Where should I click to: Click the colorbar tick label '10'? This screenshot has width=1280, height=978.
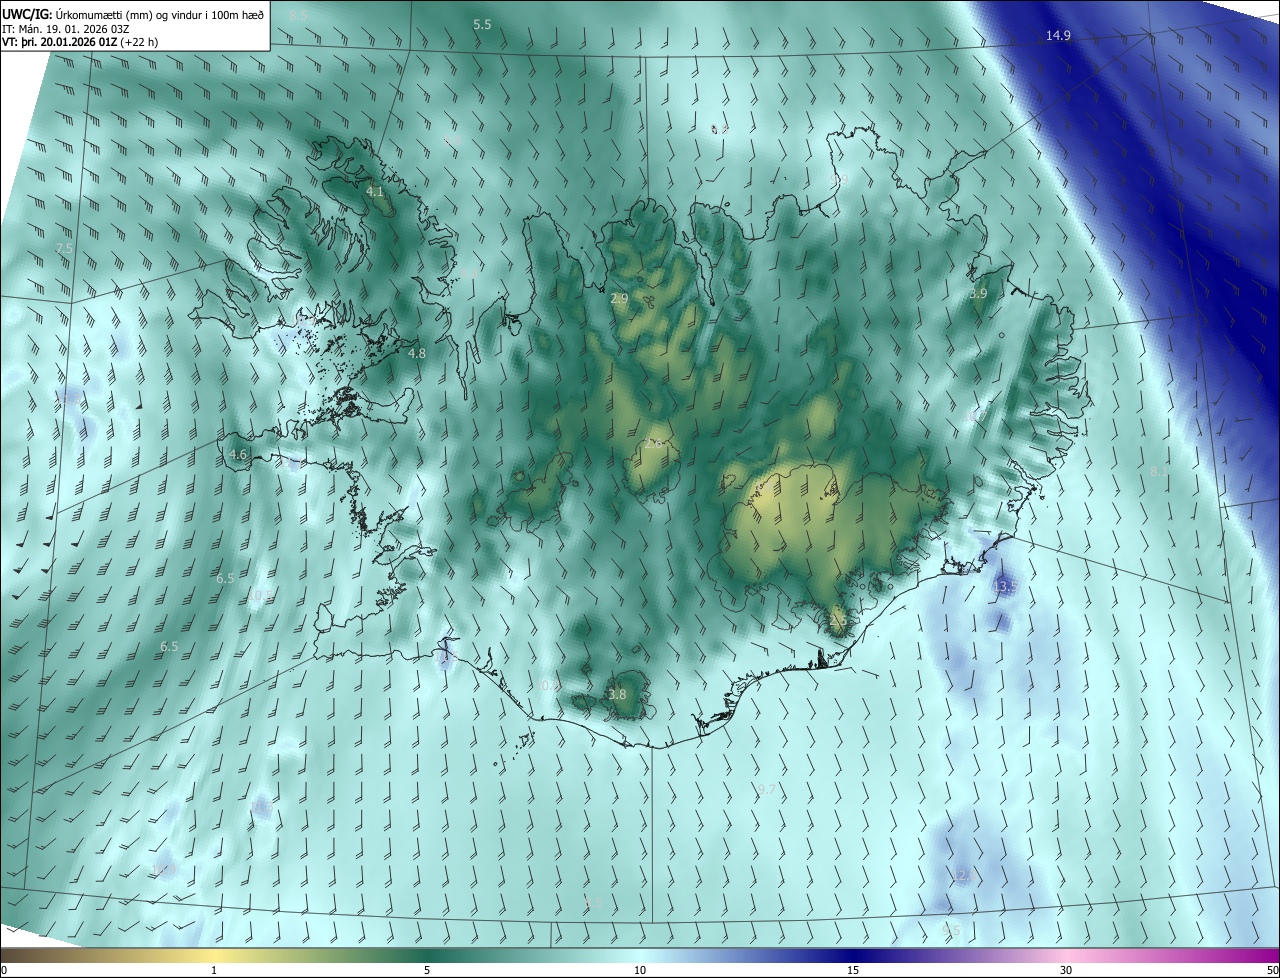click(640, 971)
